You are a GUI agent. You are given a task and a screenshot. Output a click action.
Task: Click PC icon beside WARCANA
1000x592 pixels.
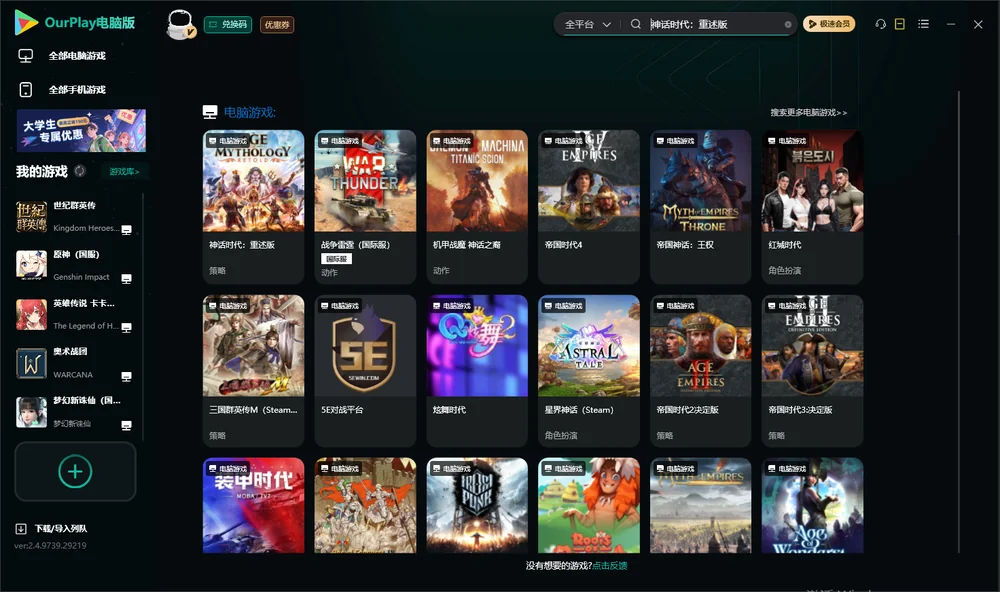click(126, 376)
